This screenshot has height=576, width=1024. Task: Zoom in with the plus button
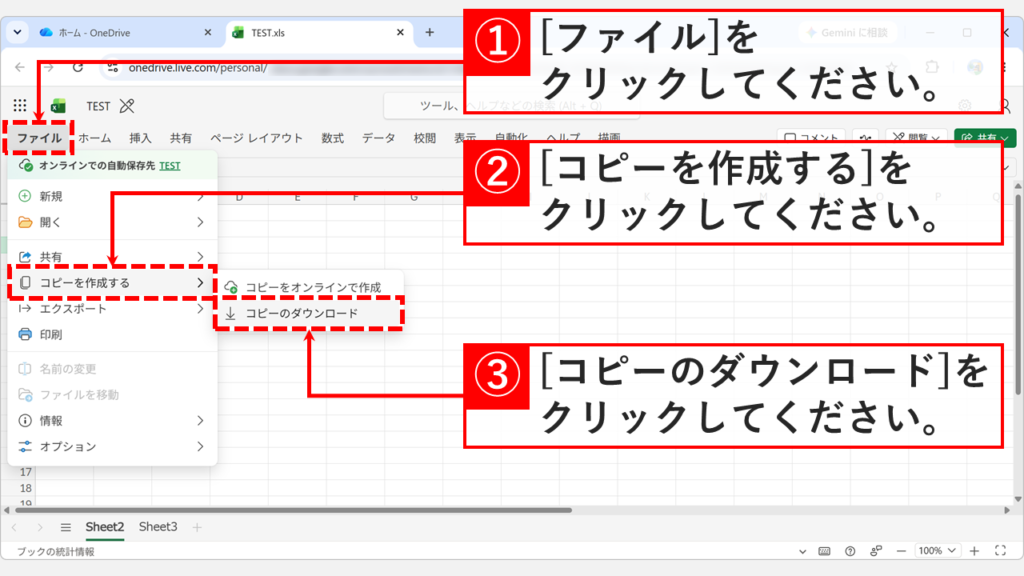[x=974, y=551]
